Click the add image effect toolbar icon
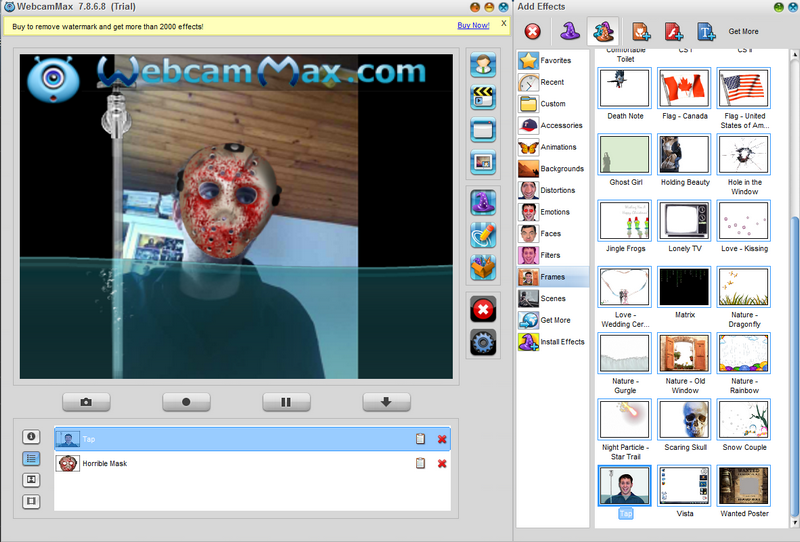This screenshot has width=800, height=542. [641, 32]
